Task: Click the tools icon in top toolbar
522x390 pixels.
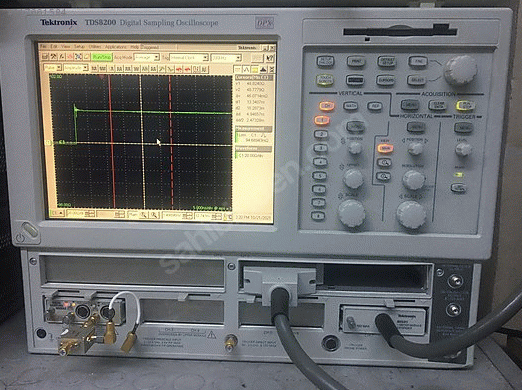Action: point(53,57)
